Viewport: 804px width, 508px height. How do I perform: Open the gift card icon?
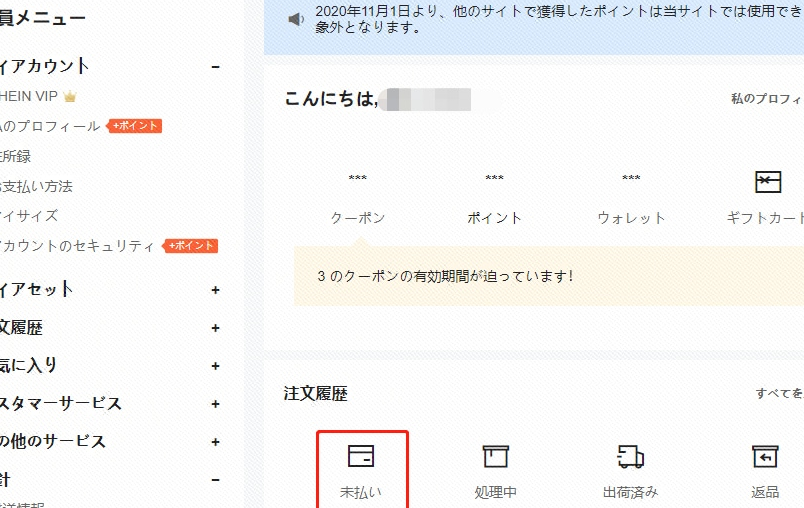768,182
